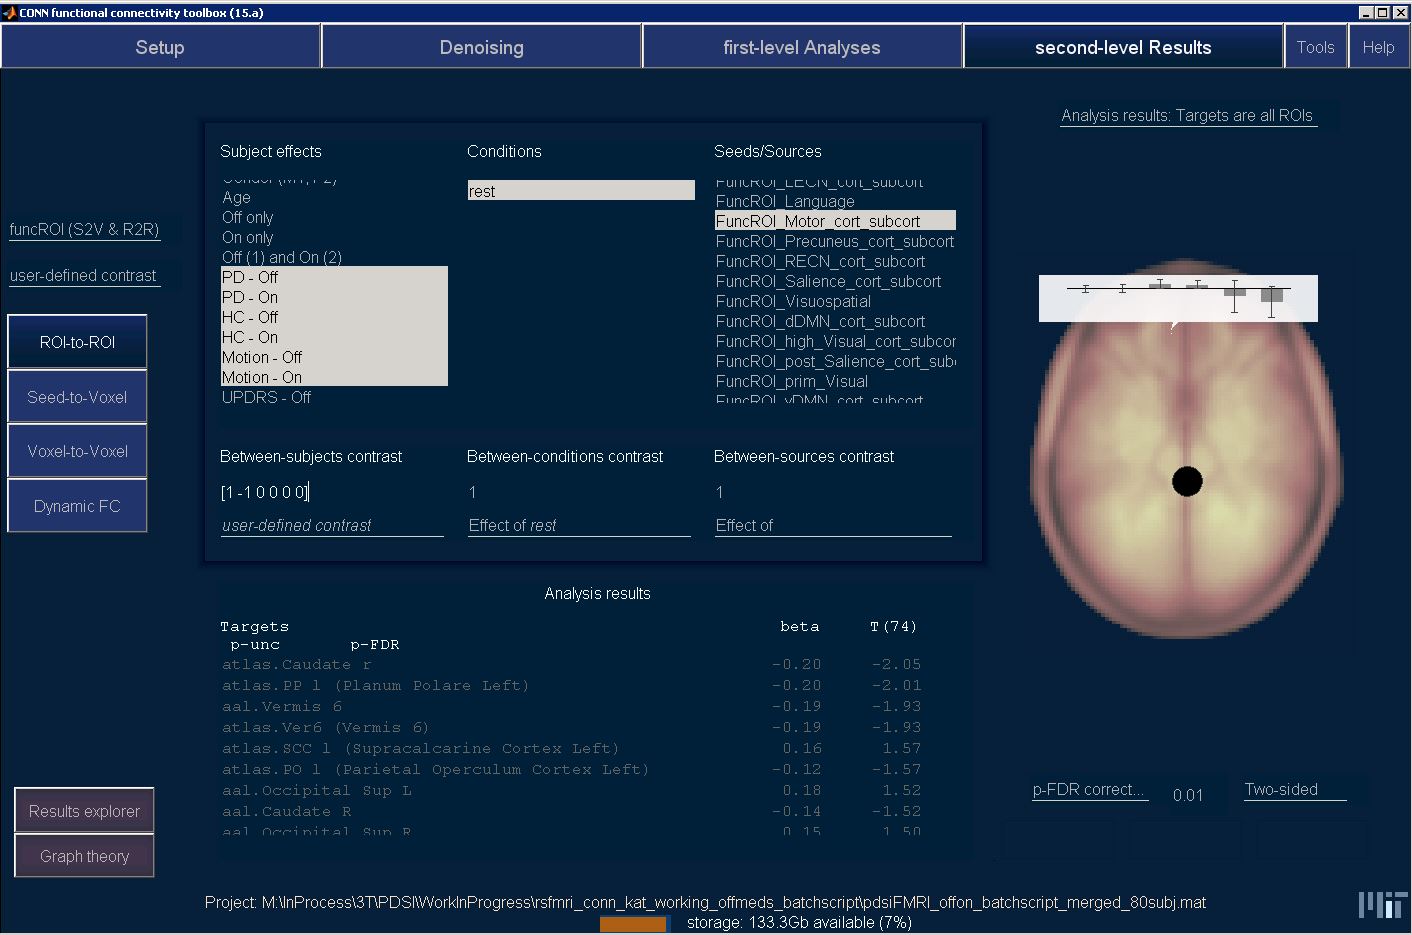
Task: Open the Tools menu
Action: pyautogui.click(x=1315, y=47)
